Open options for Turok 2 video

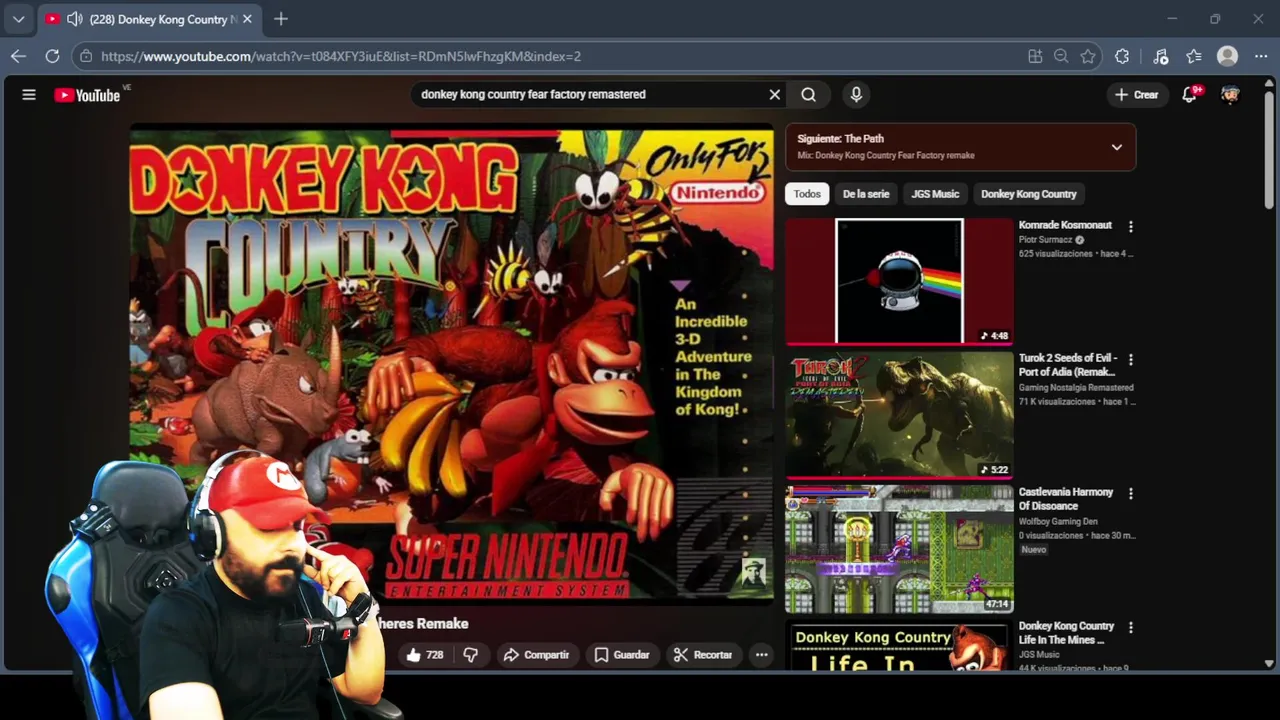pos(1131,359)
